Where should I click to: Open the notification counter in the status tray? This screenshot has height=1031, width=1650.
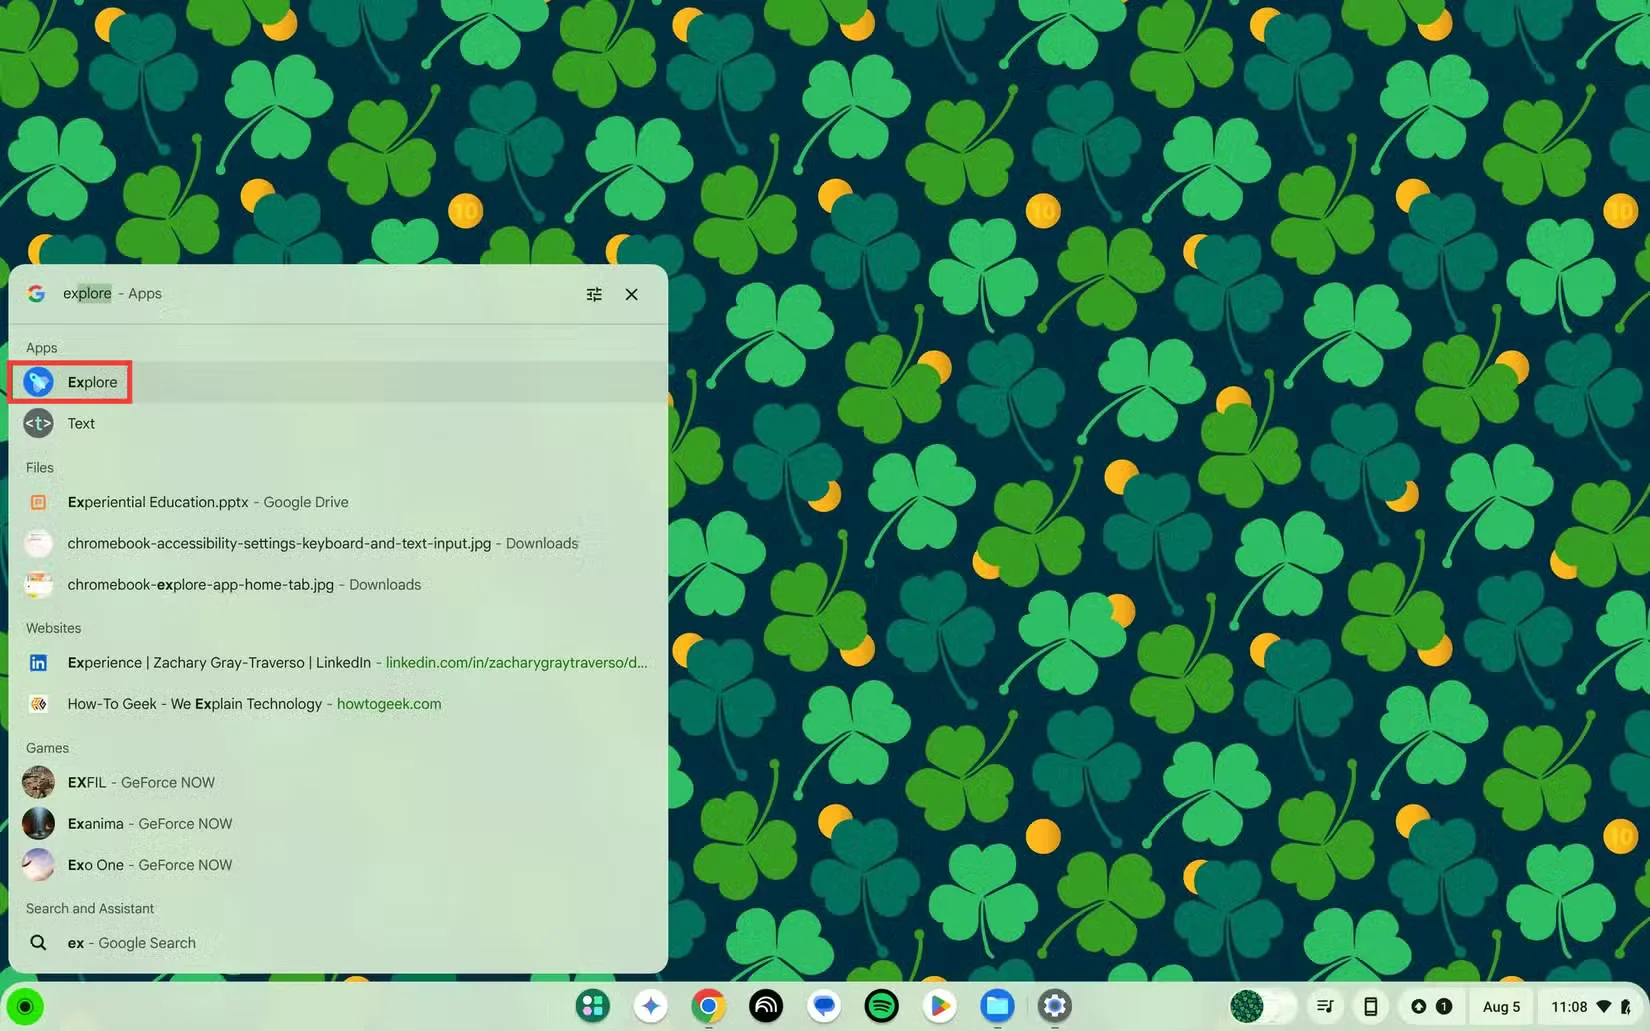(1443, 1006)
